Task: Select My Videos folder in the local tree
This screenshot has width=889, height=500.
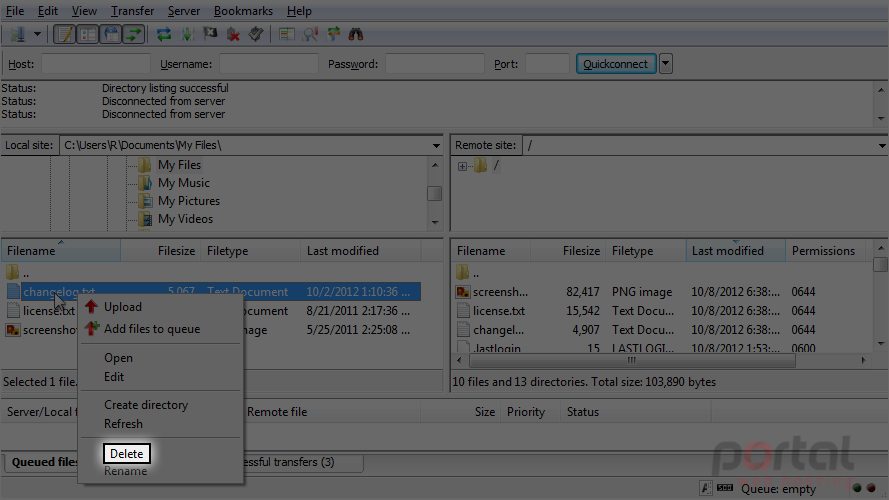Action: pos(185,219)
